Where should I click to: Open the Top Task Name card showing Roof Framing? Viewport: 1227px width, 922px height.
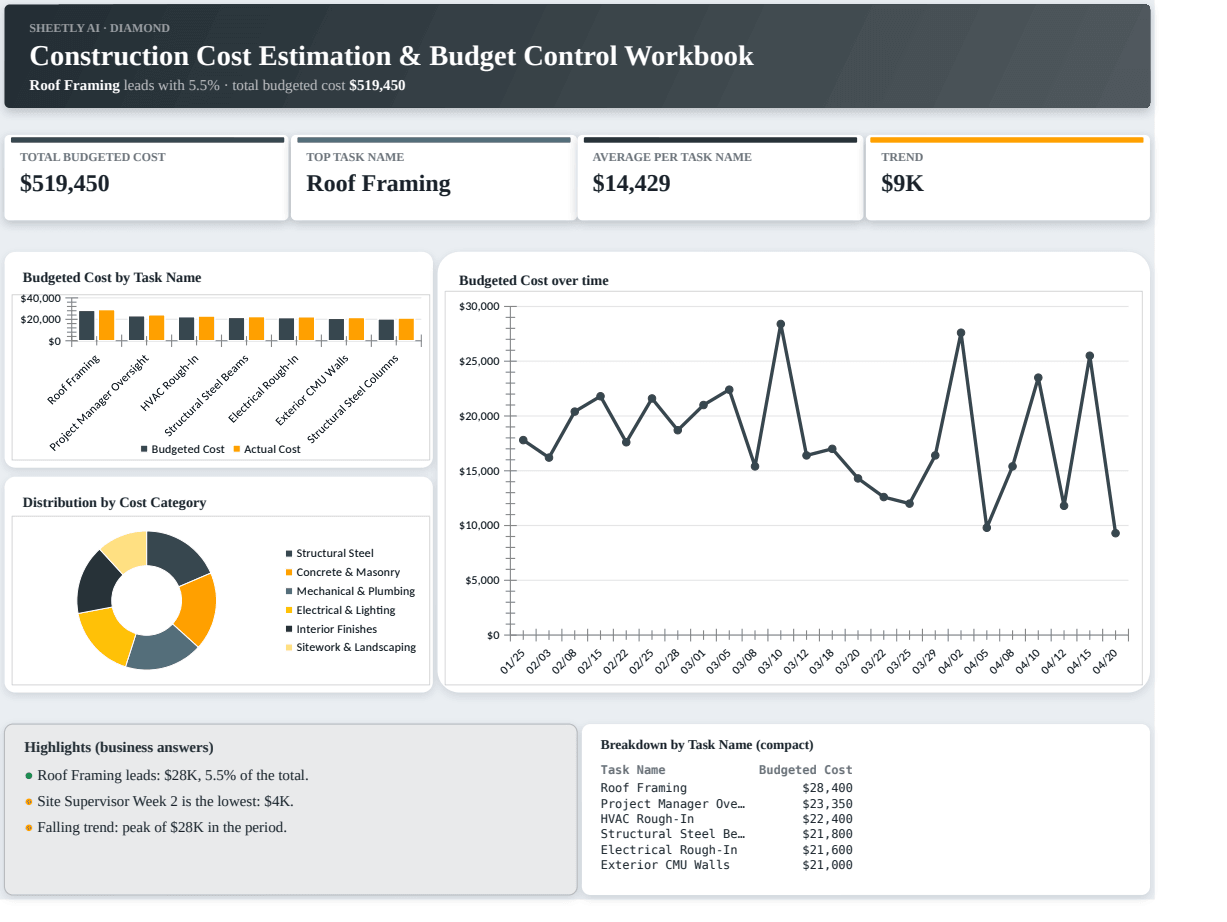[x=432, y=178]
